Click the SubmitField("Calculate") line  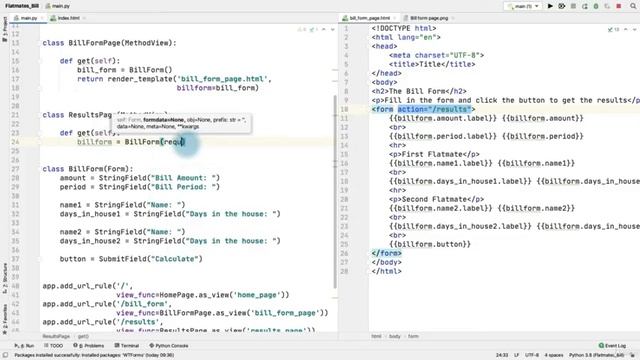pyautogui.click(x=131, y=259)
